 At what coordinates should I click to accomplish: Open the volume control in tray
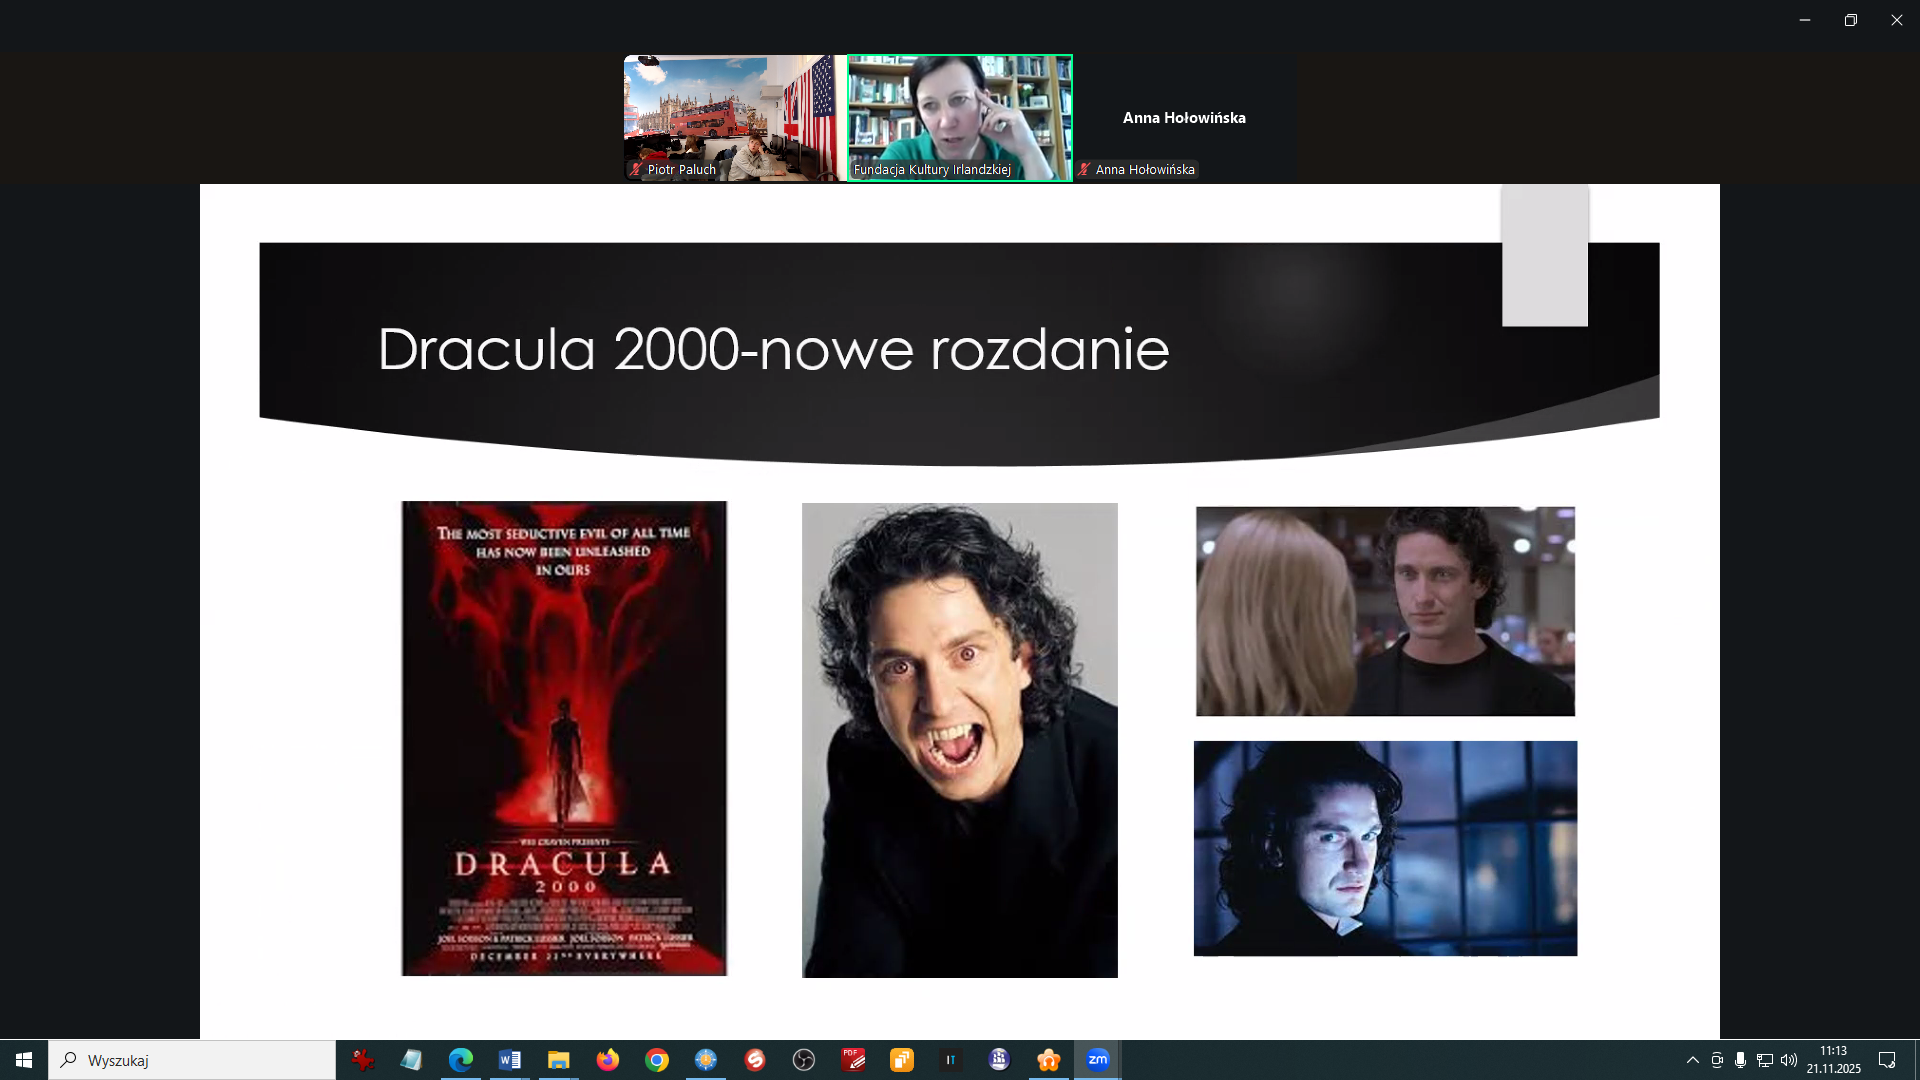point(1789,1060)
